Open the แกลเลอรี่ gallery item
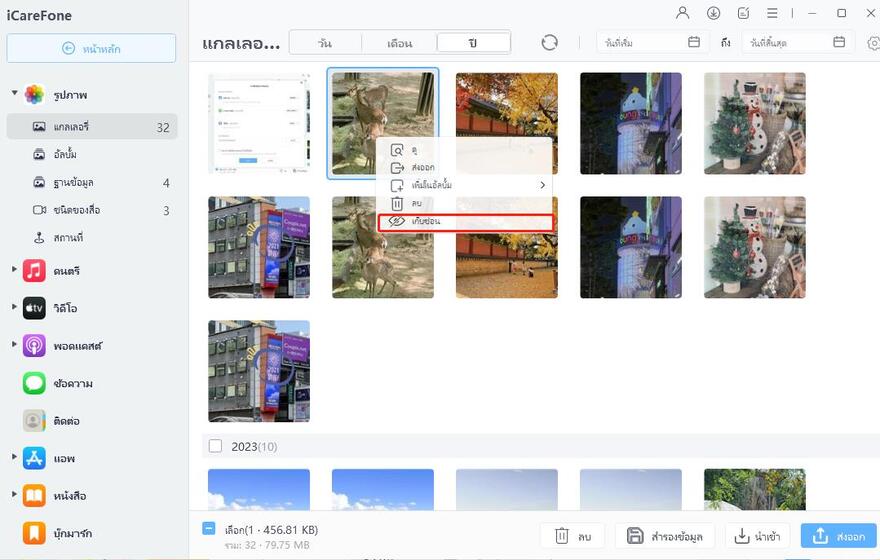This screenshot has width=880, height=560. [92, 127]
